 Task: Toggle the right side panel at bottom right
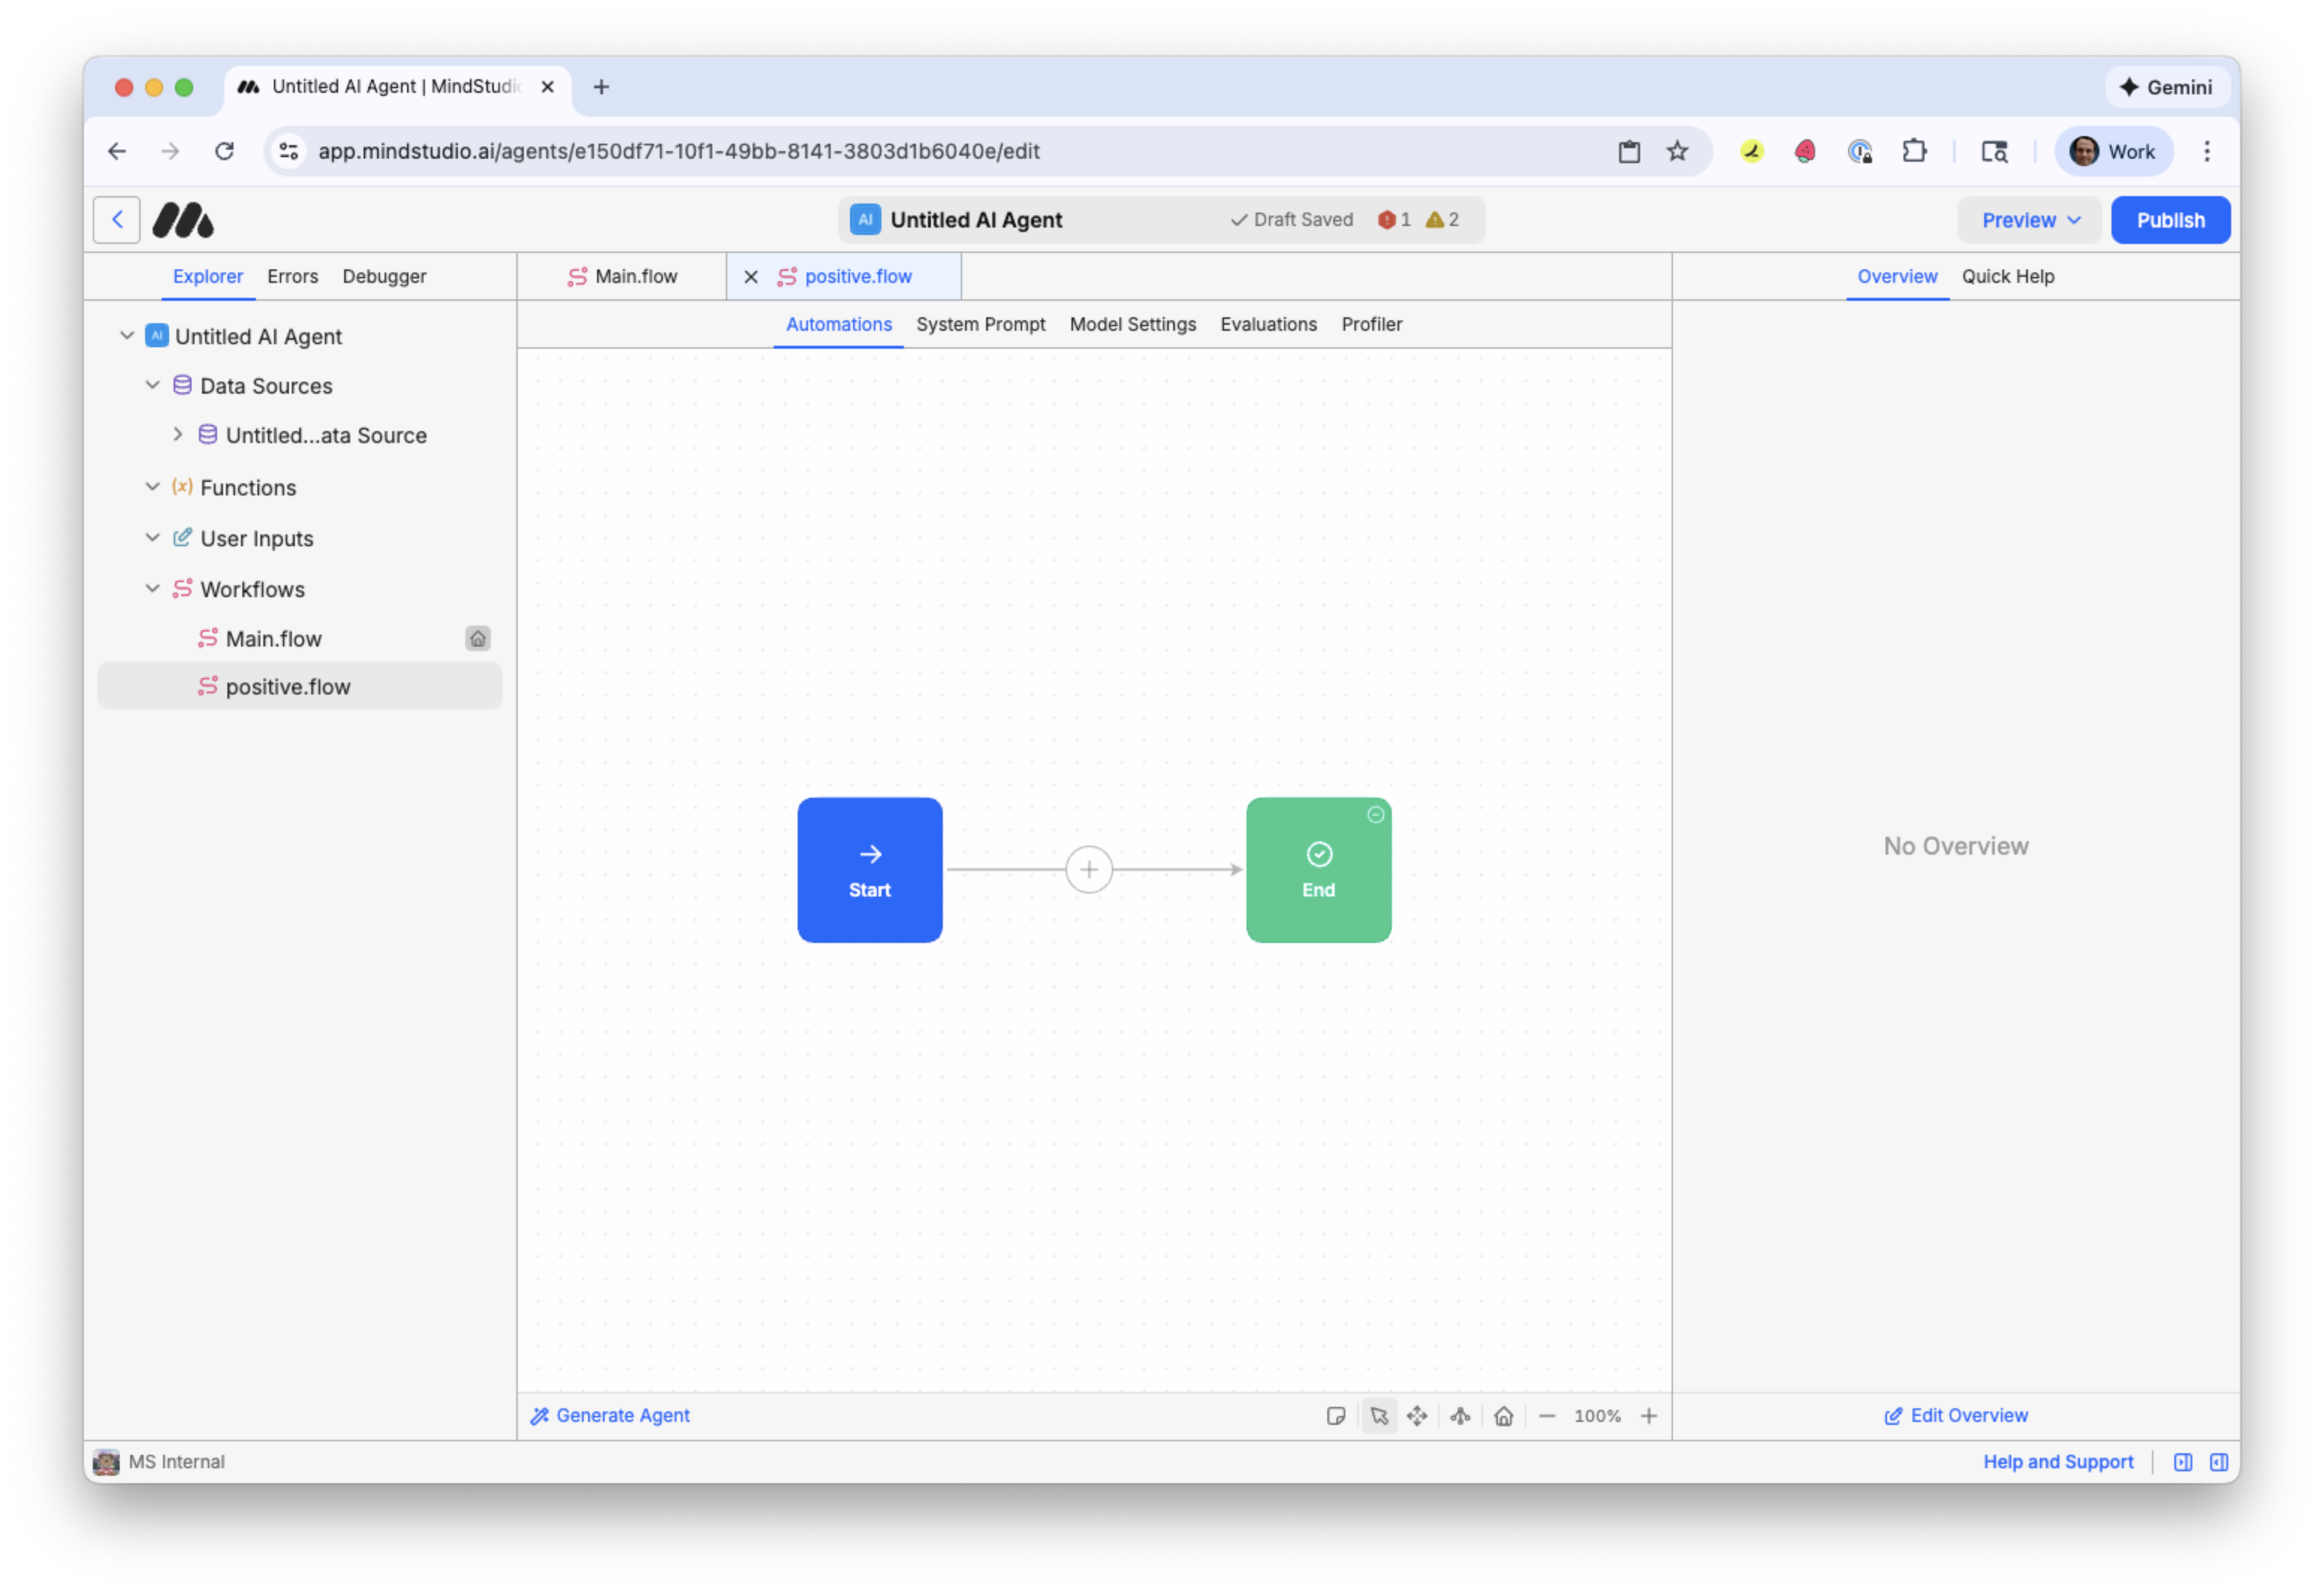click(2219, 1462)
